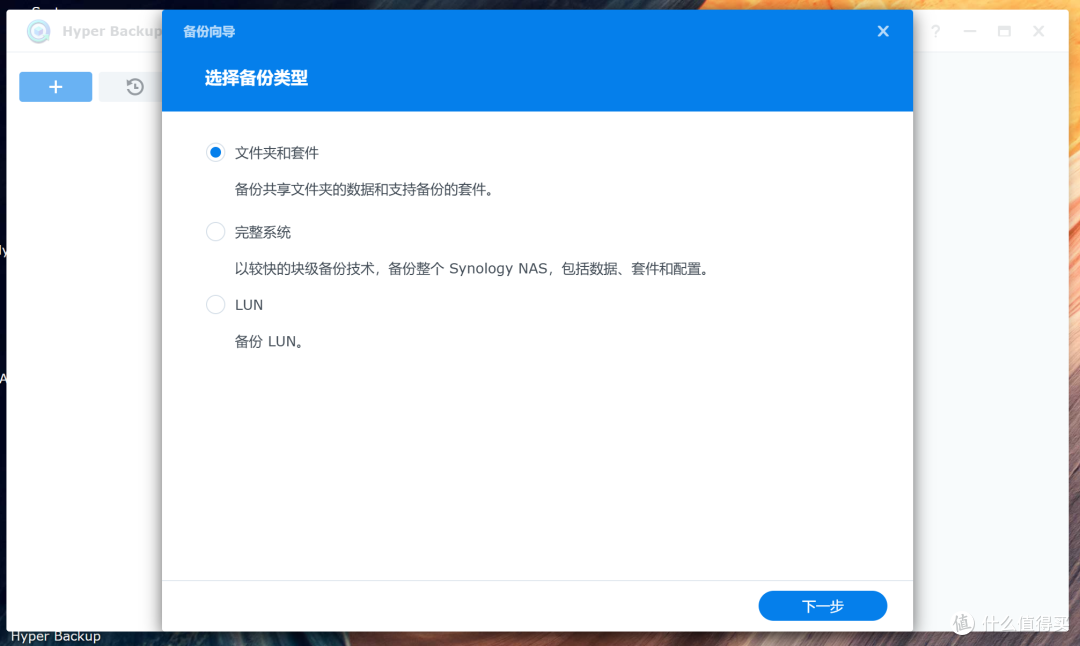Close the Hyper Backup window

tap(1039, 32)
